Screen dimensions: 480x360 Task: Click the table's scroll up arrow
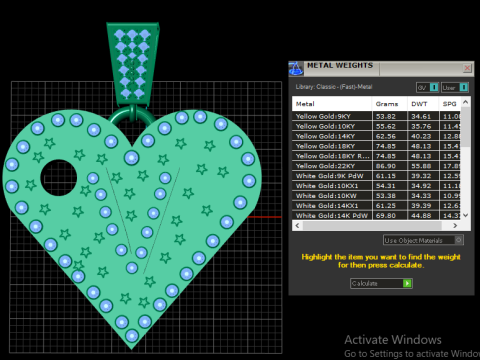click(466, 102)
